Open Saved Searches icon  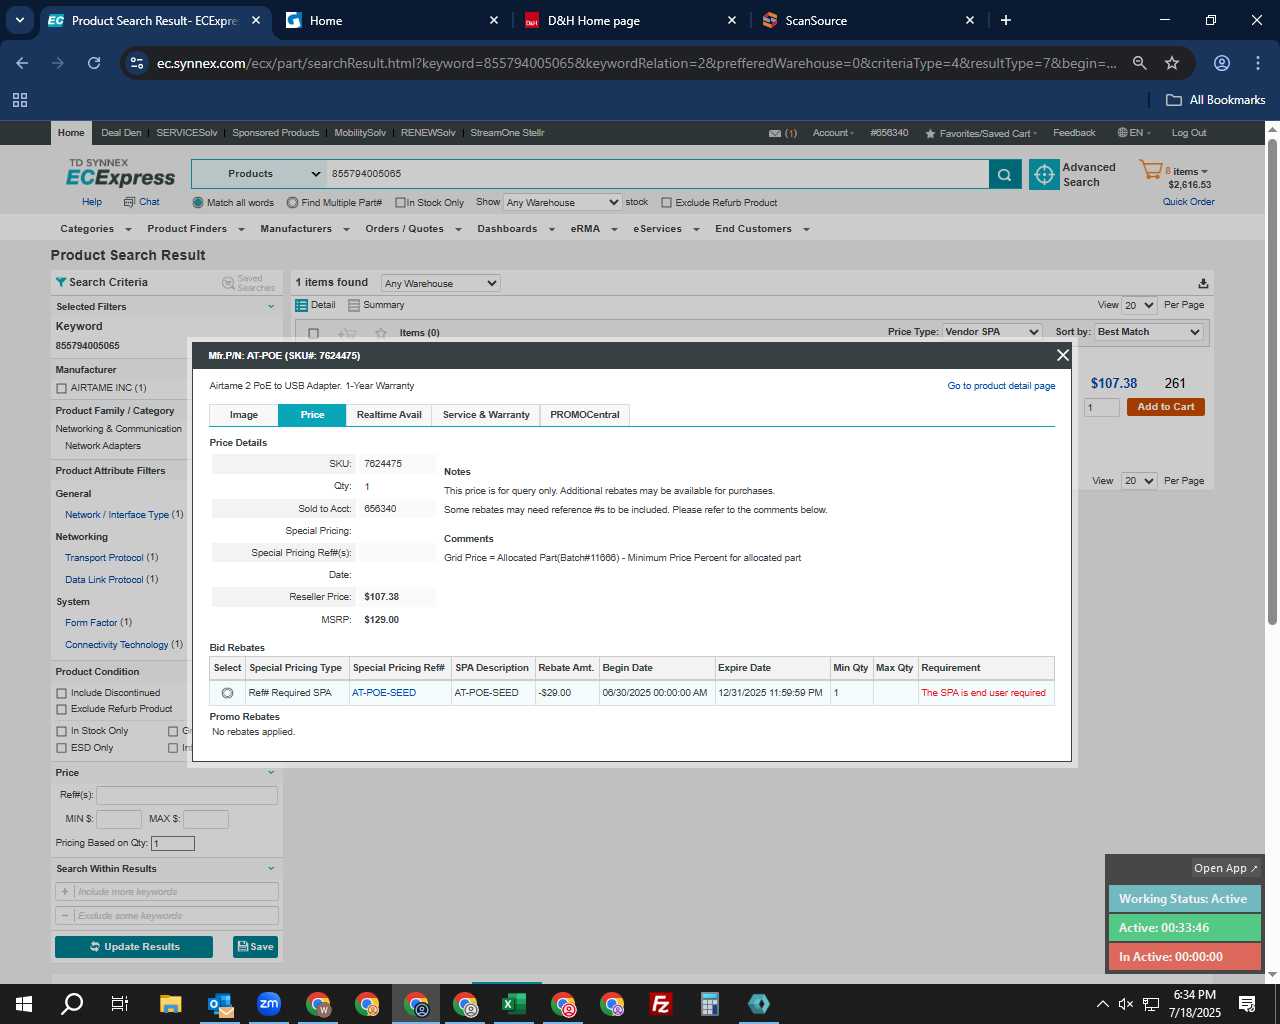(228, 283)
